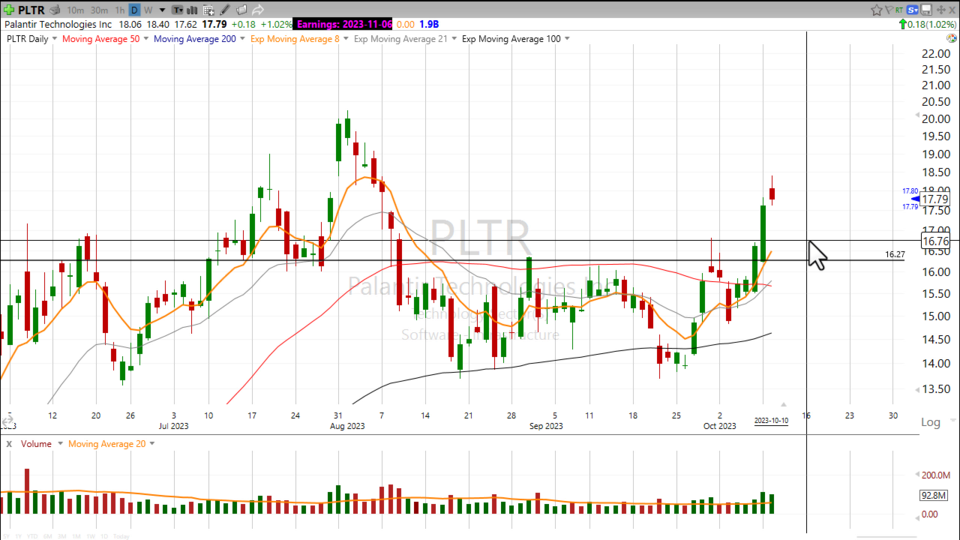Viewport: 960px width, 540px height.
Task: Click the 2023-10-10 date cursor label
Action: [x=771, y=421]
